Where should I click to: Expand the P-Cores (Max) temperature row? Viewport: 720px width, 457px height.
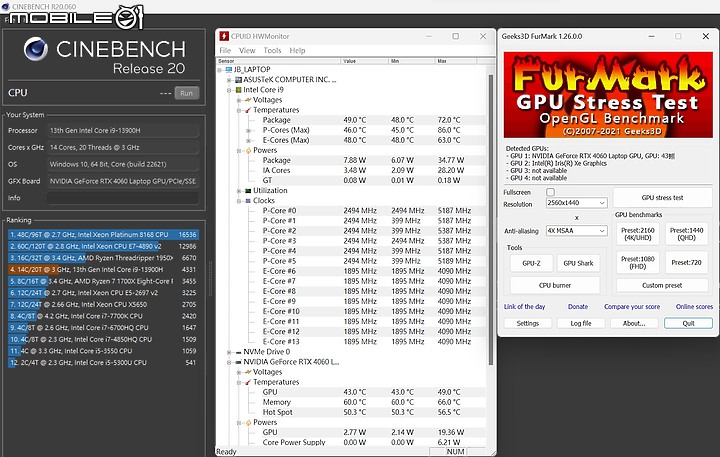point(248,130)
